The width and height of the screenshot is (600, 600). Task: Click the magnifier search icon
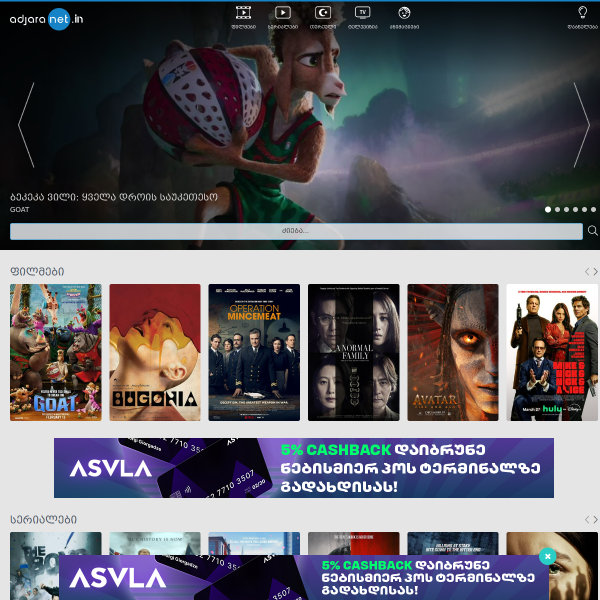[592, 231]
